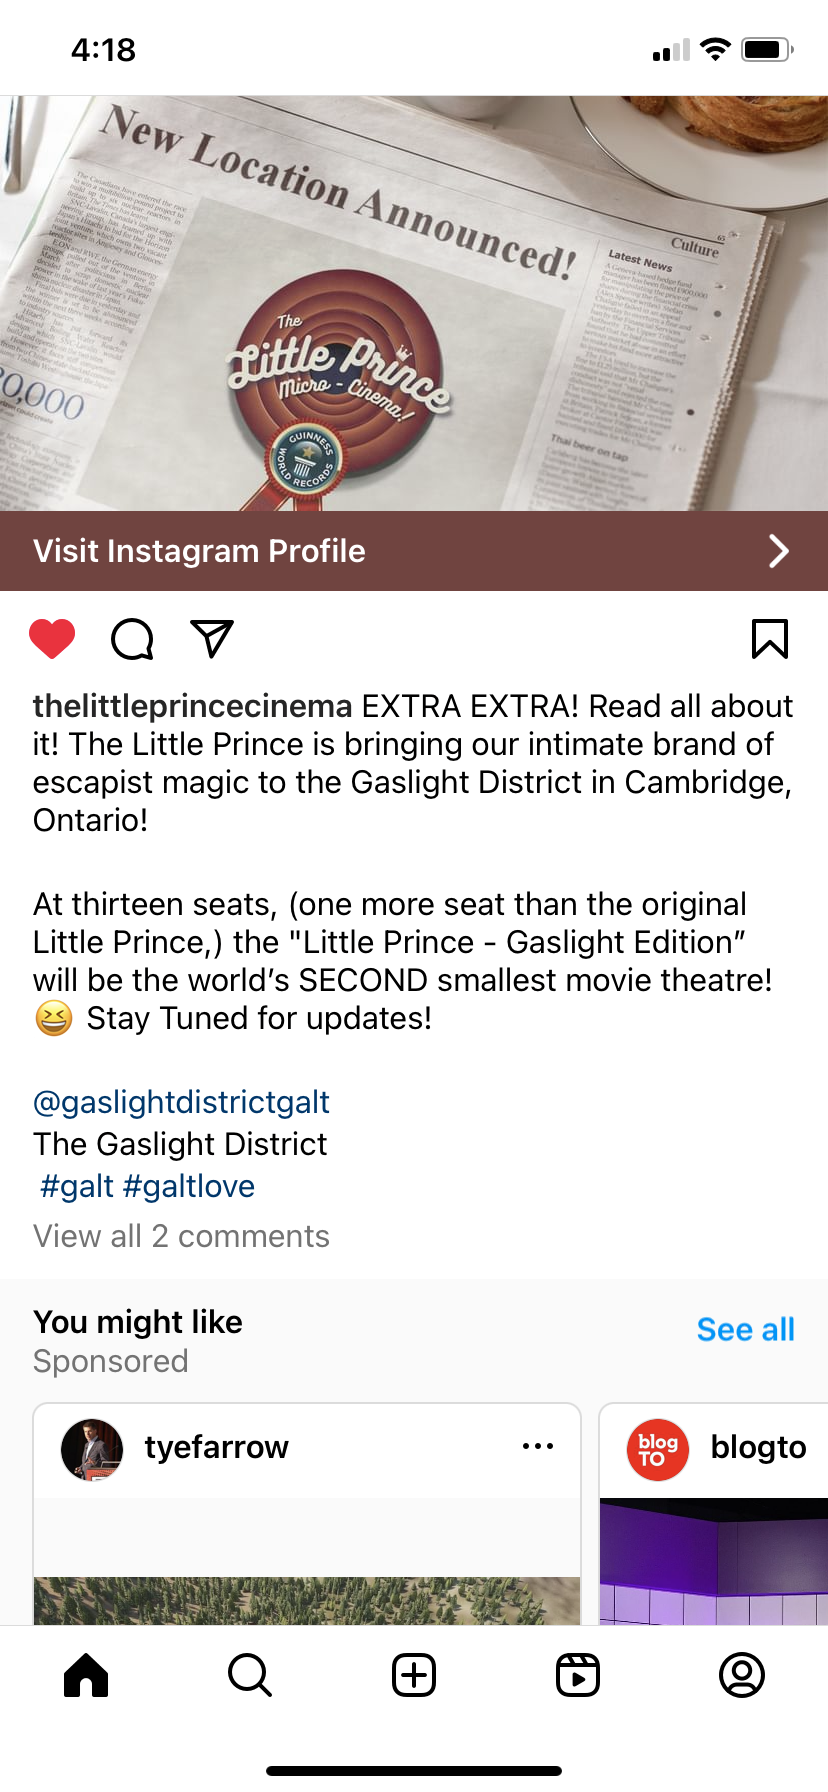Share the post via paper plane icon
Viewport: 828px width, 1792px height.
tap(211, 639)
